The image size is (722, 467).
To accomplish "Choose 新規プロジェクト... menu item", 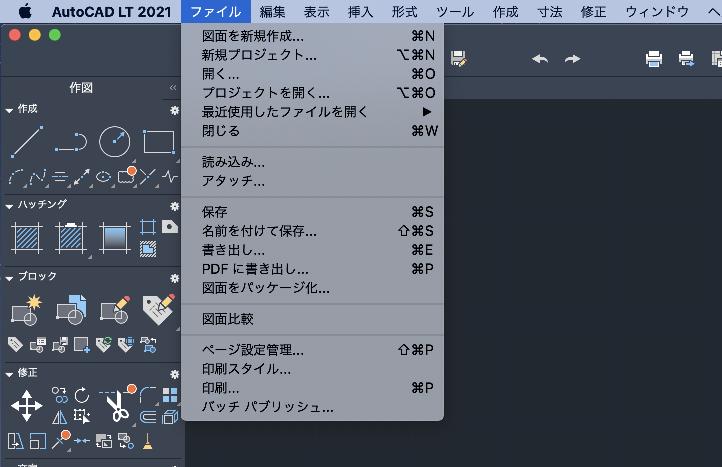I will click(x=313, y=55).
